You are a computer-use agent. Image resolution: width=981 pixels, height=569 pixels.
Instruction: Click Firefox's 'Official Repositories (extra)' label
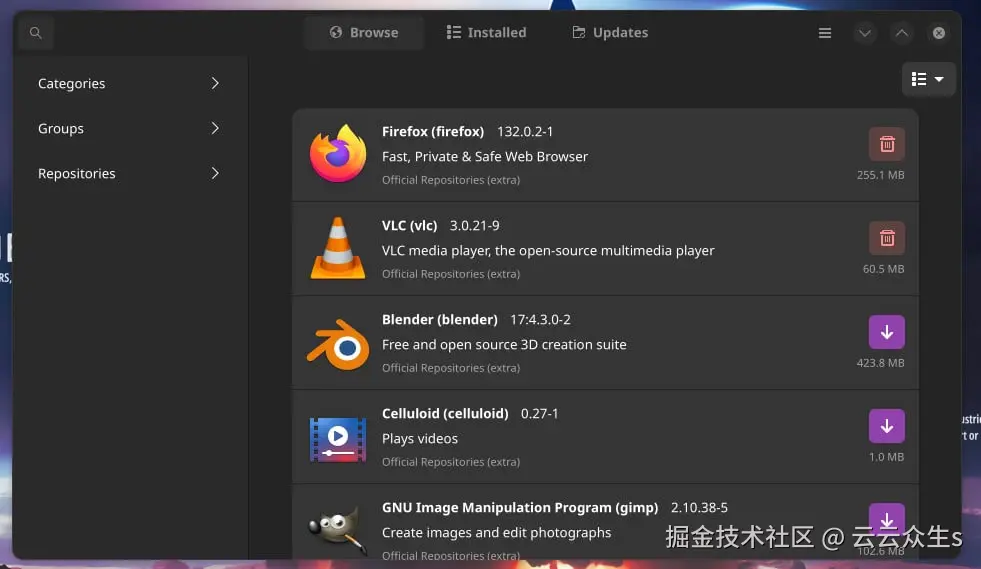pos(450,180)
